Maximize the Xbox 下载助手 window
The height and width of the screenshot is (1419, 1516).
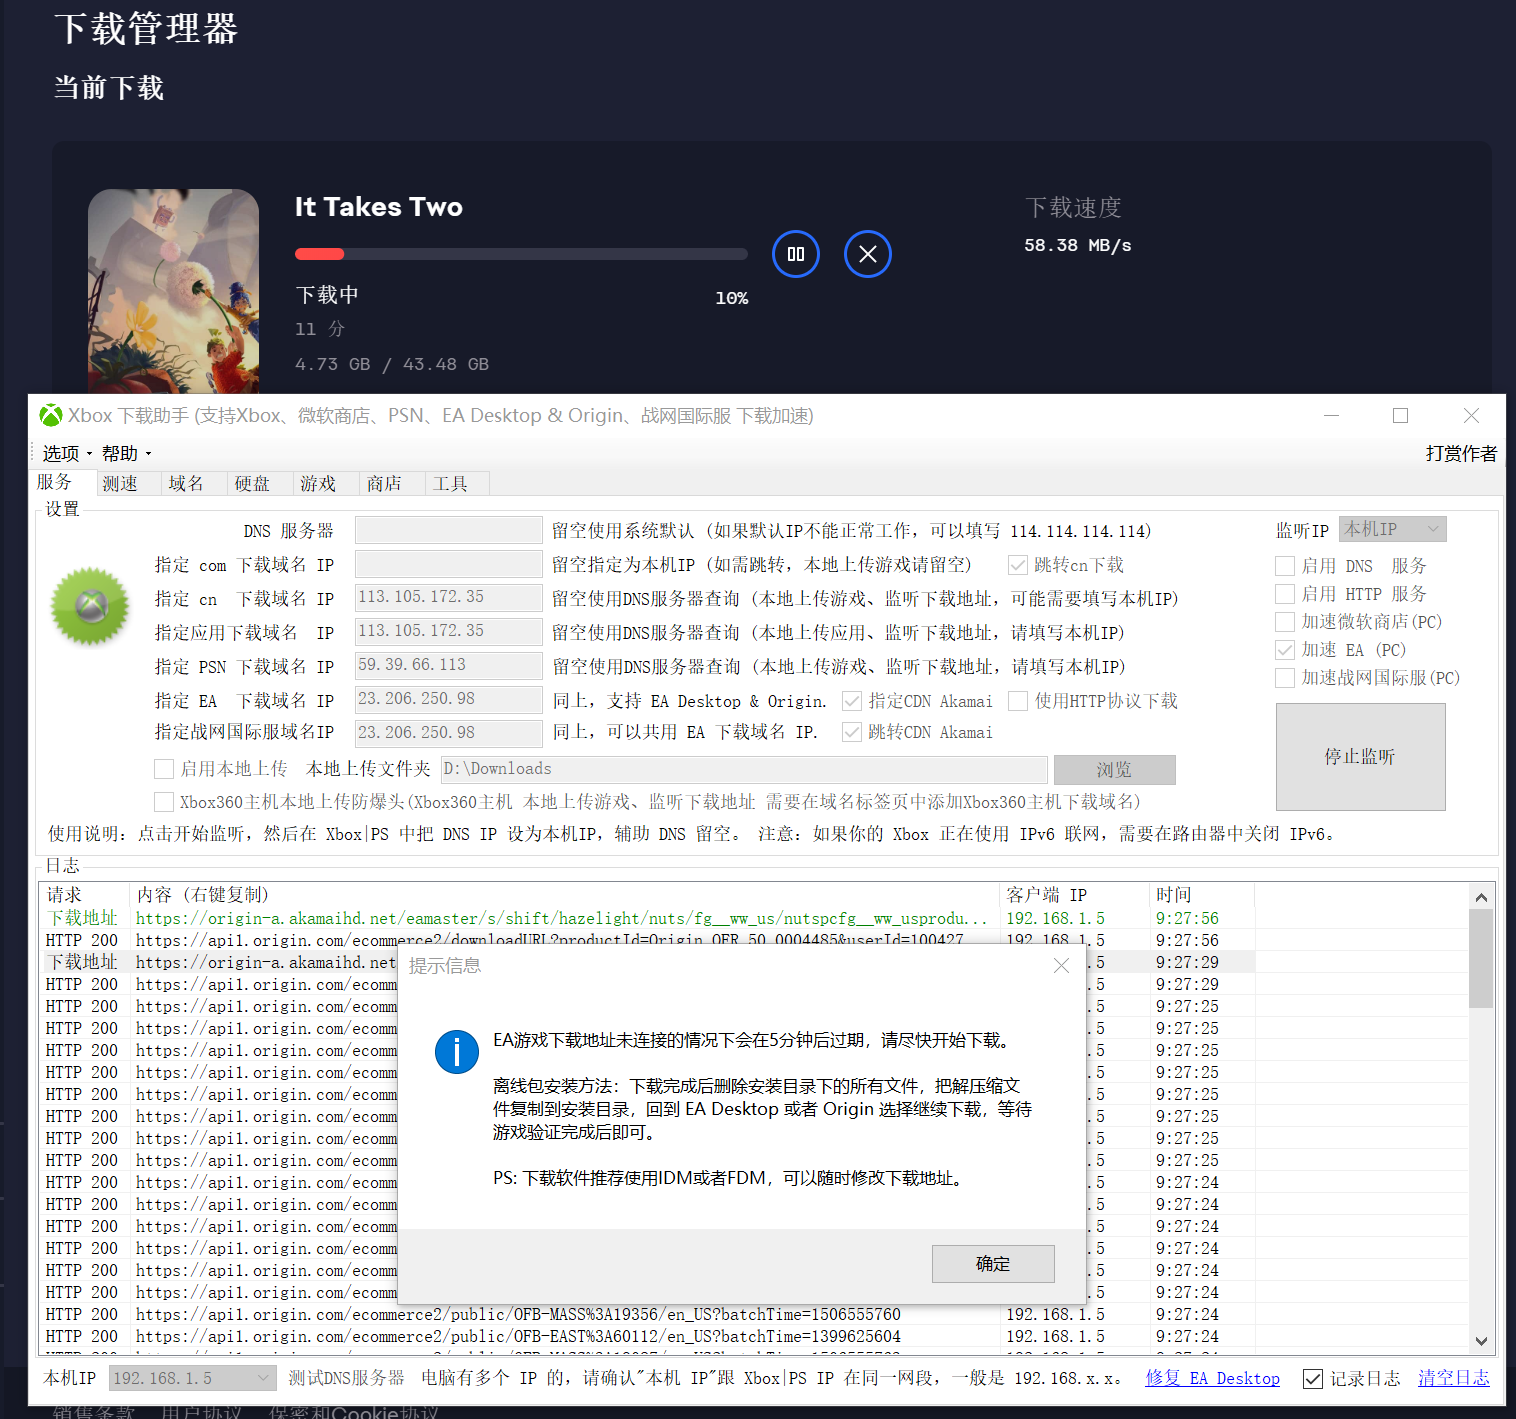pyautogui.click(x=1400, y=415)
